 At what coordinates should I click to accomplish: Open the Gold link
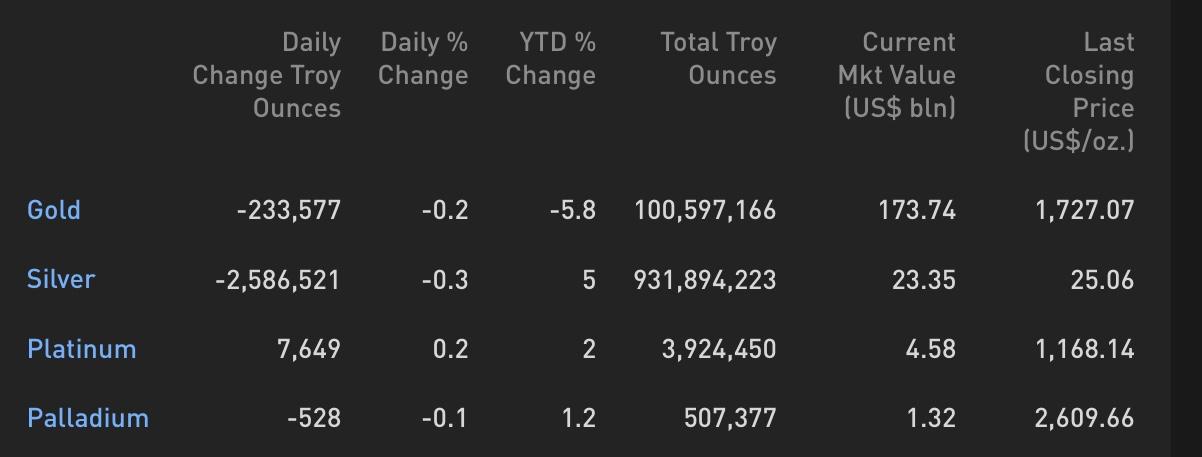54,210
